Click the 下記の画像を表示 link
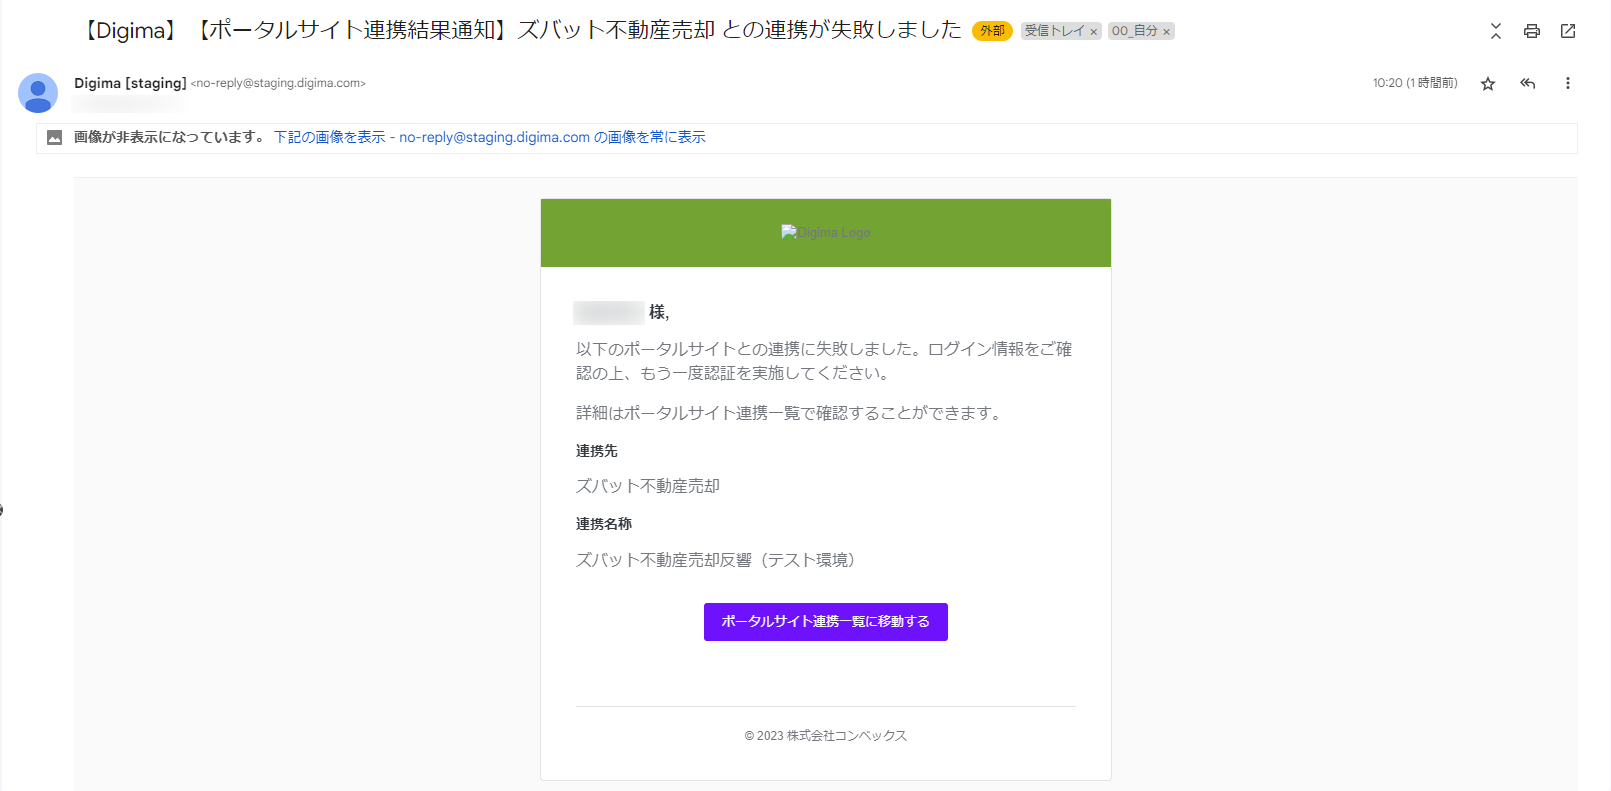 click(x=329, y=138)
